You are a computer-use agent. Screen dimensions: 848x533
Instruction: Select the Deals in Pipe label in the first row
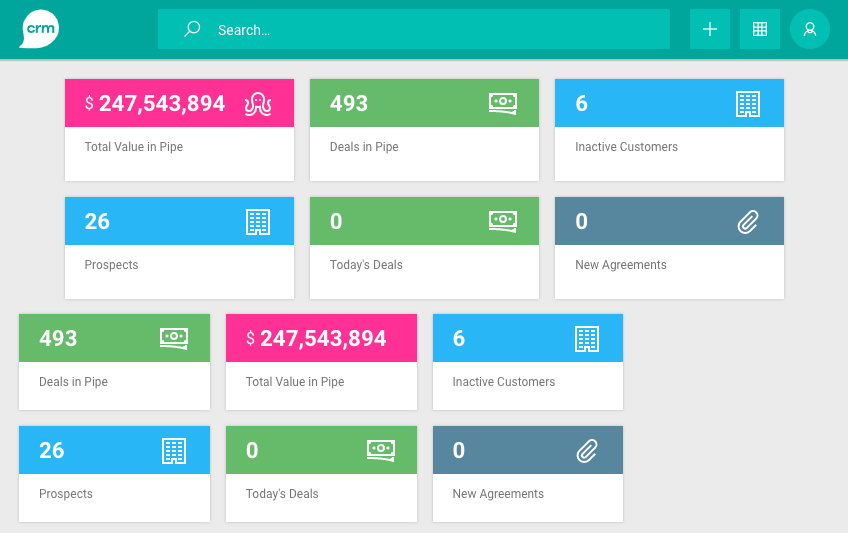(x=364, y=147)
